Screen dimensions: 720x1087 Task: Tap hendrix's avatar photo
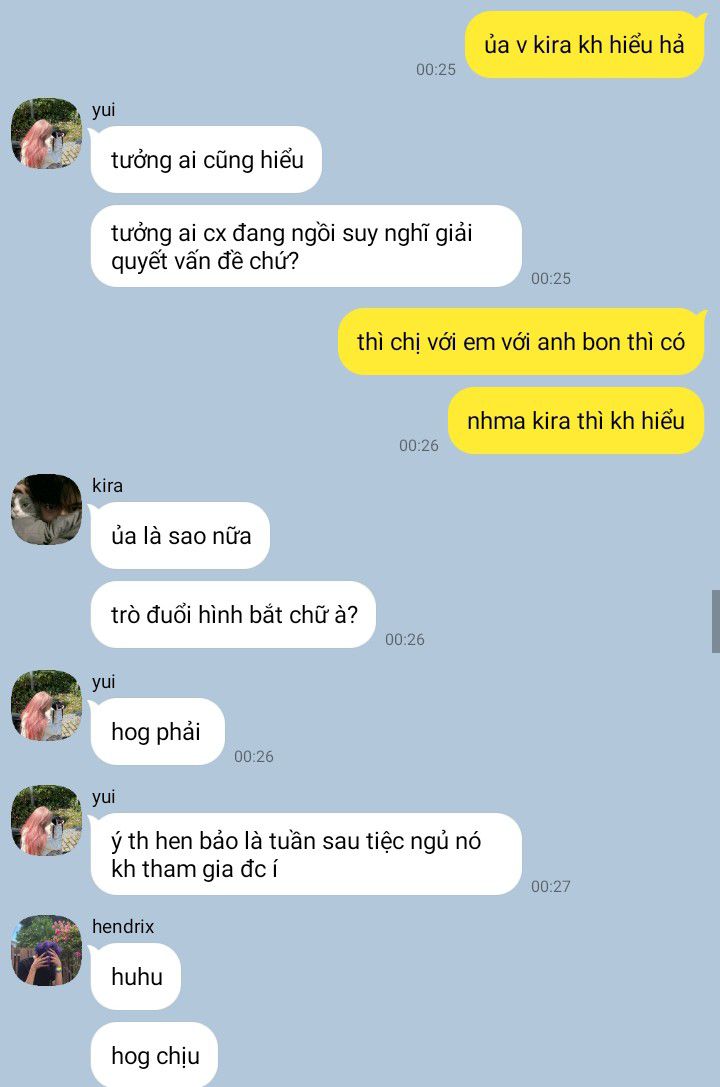click(46, 950)
